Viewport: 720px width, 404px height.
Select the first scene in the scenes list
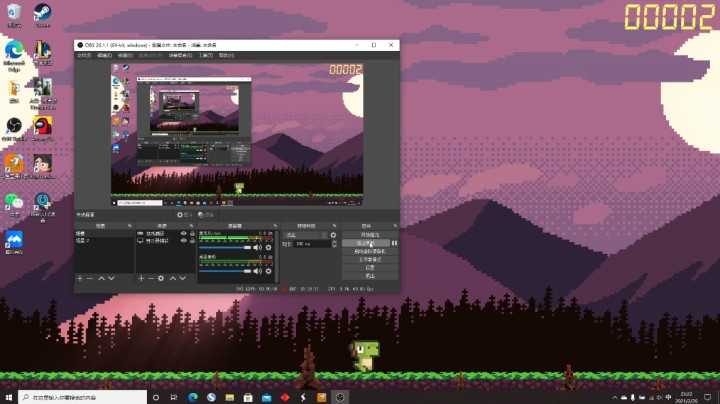pyautogui.click(x=104, y=234)
